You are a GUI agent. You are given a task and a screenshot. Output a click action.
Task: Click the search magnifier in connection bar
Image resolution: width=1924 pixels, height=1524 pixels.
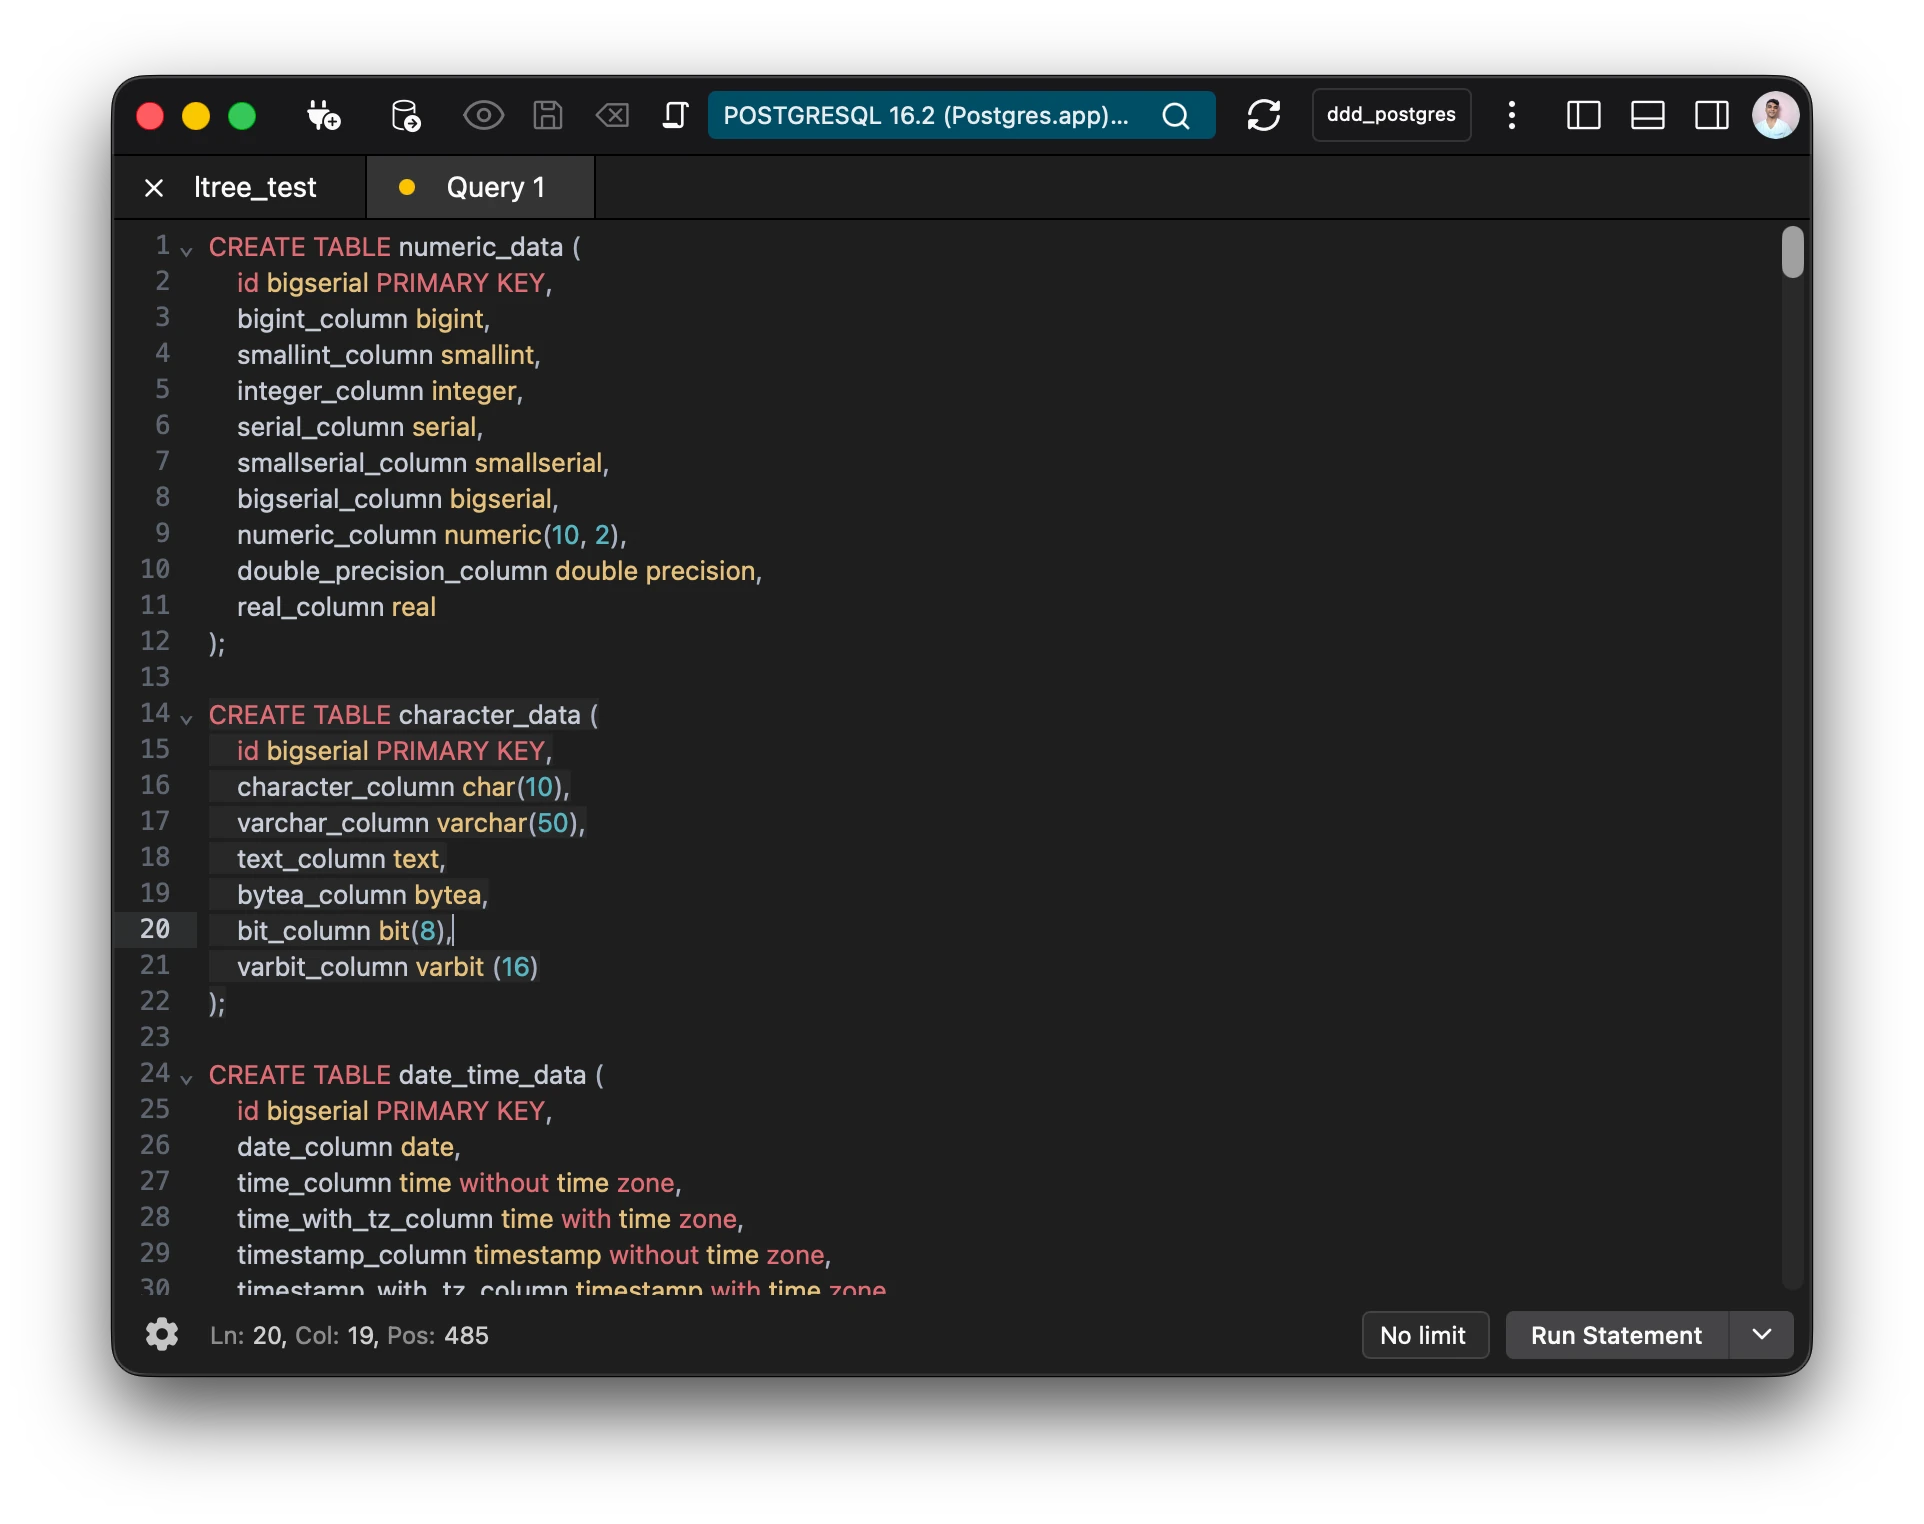point(1176,116)
